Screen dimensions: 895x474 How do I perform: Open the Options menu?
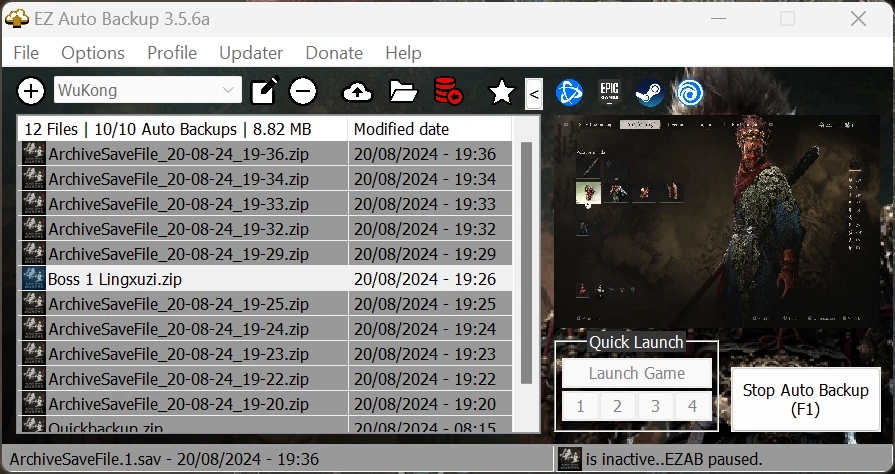(93, 53)
